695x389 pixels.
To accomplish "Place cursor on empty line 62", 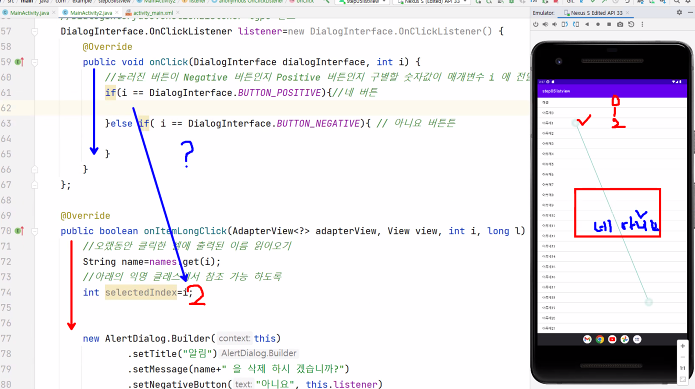I will pos(282,108).
